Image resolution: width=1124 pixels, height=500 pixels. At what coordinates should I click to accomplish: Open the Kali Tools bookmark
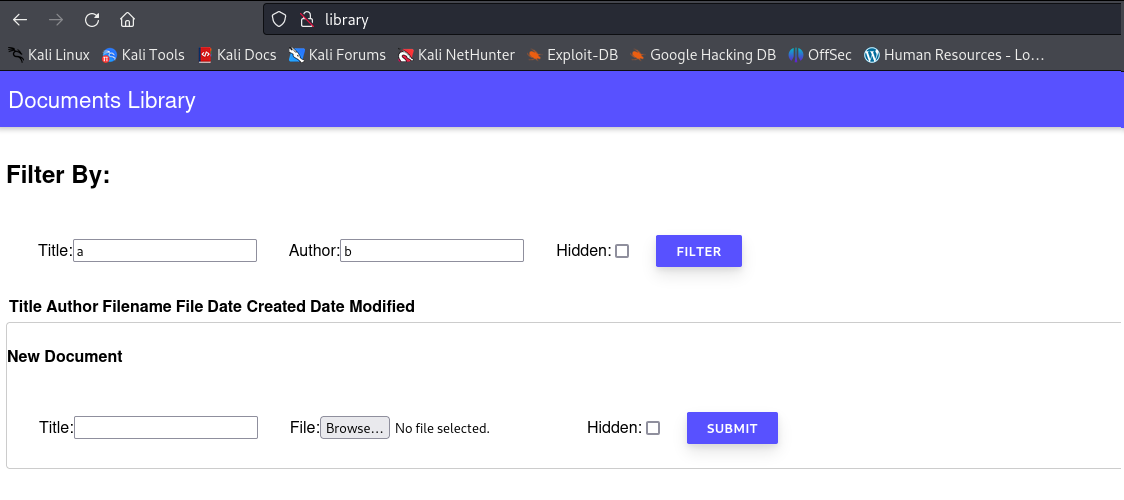tap(143, 54)
